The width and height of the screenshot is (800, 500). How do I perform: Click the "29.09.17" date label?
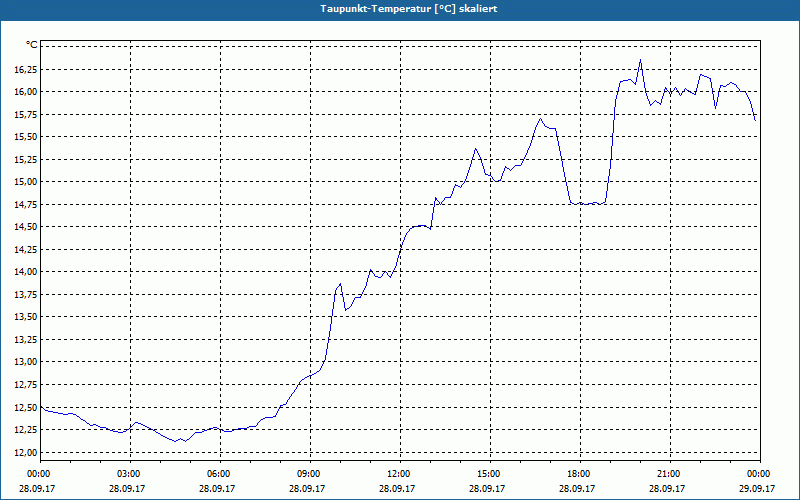[x=757, y=488]
